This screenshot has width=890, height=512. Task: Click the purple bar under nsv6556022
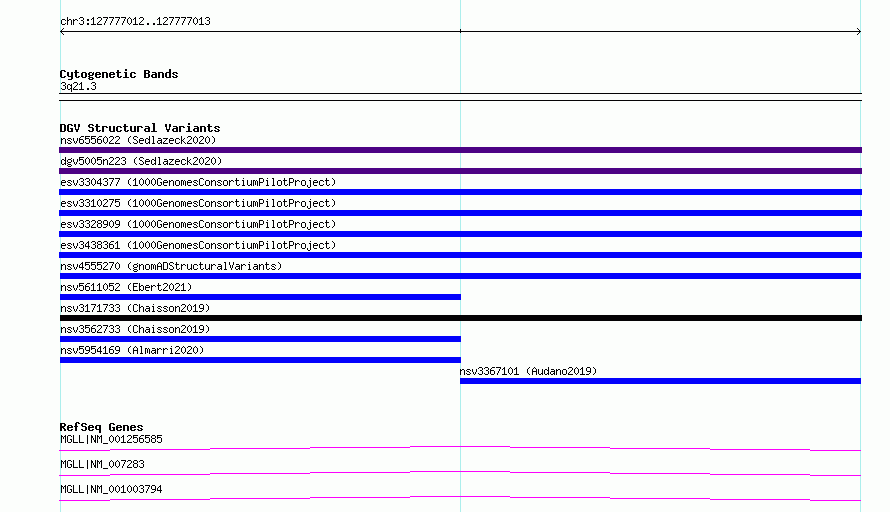pyautogui.click(x=460, y=150)
